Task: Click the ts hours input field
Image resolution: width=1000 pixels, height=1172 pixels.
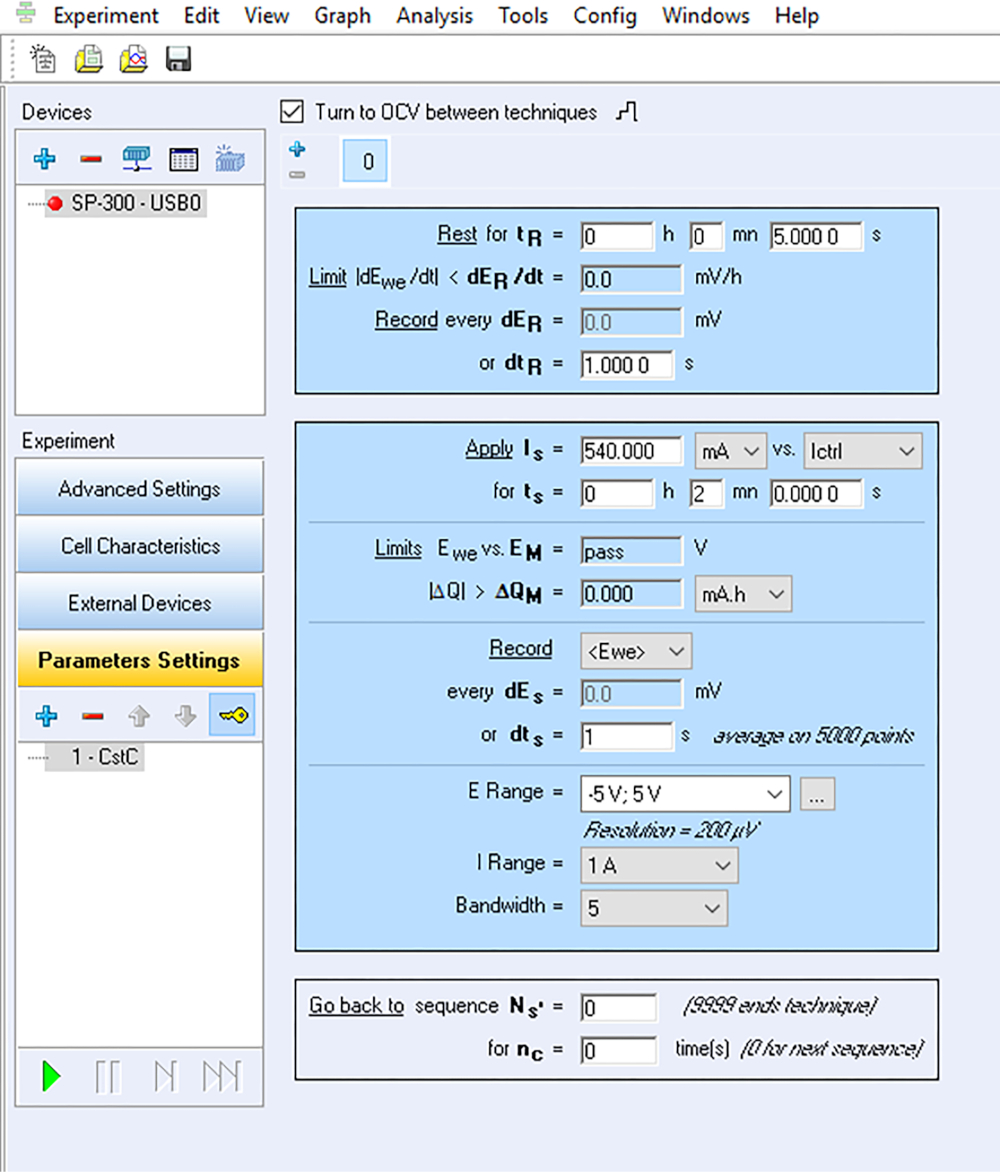Action: click(617, 494)
